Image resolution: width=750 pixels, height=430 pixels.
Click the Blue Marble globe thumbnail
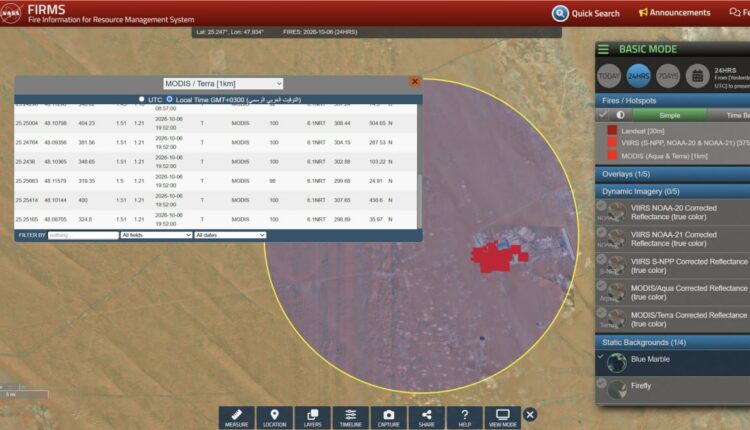click(617, 363)
